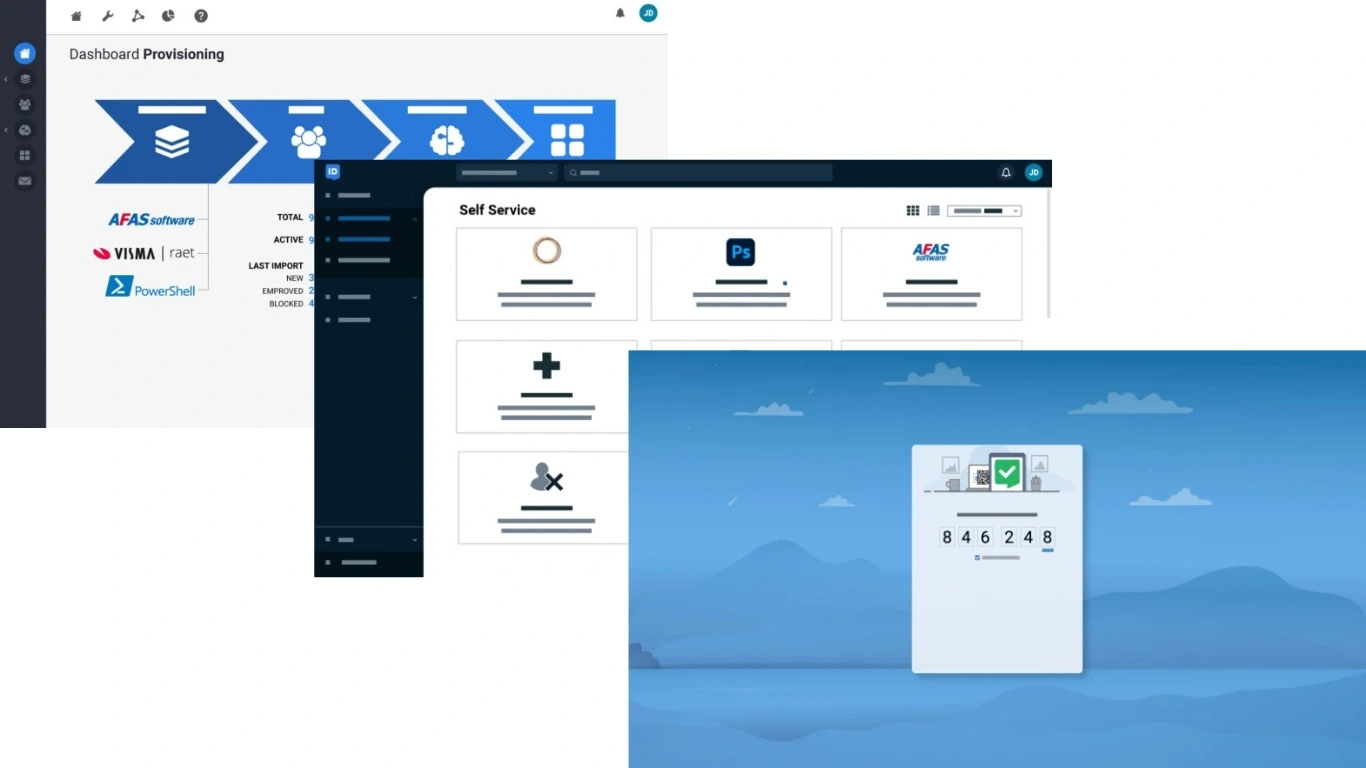
Task: Open the Photoshop self service tile
Action: tap(741, 274)
